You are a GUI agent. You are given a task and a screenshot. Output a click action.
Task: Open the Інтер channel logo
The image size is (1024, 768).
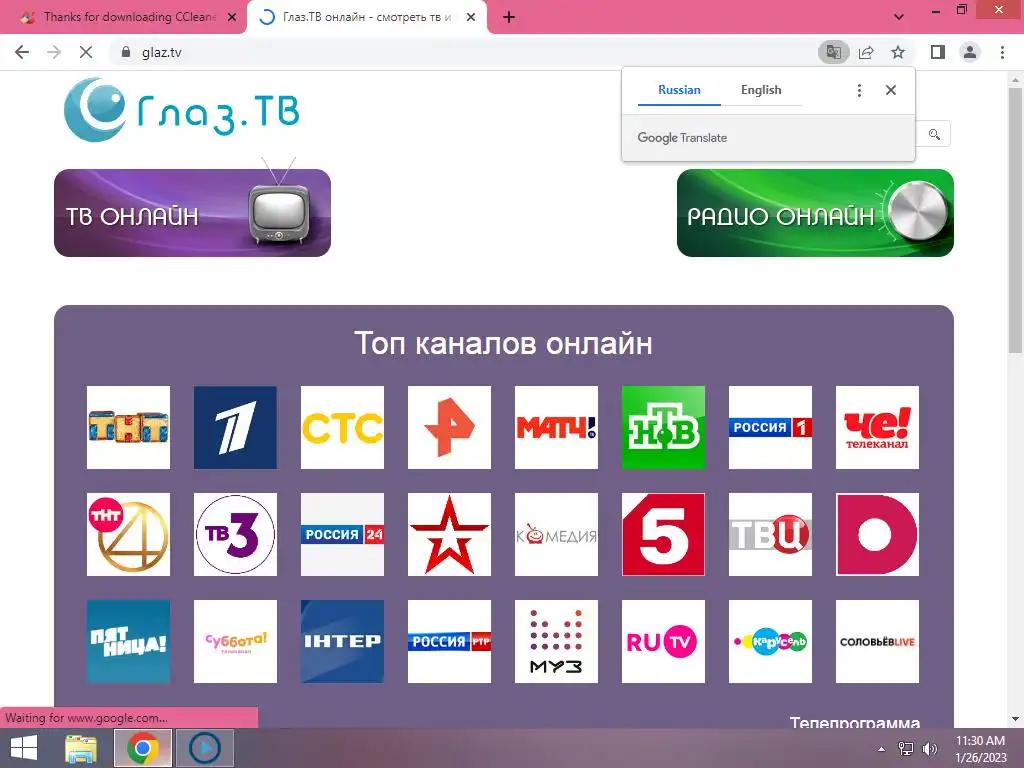pos(342,641)
